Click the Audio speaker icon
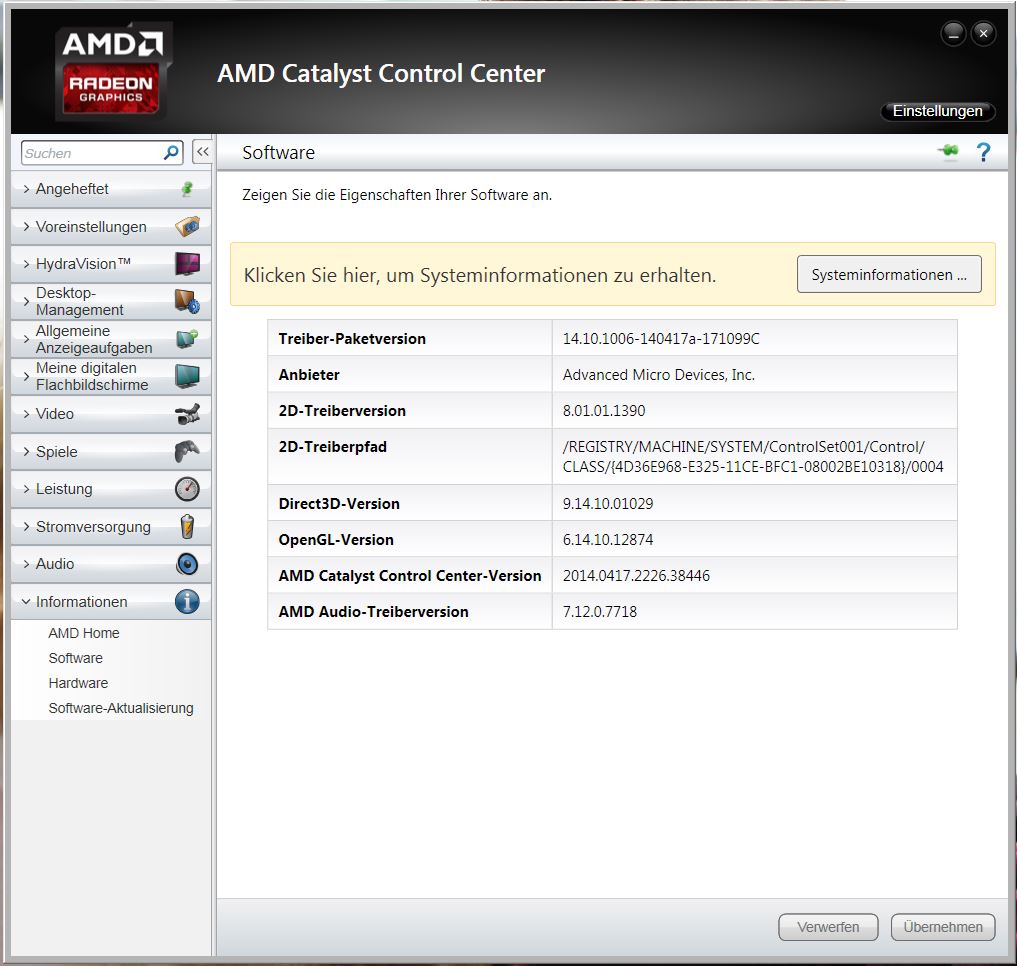 coord(187,564)
